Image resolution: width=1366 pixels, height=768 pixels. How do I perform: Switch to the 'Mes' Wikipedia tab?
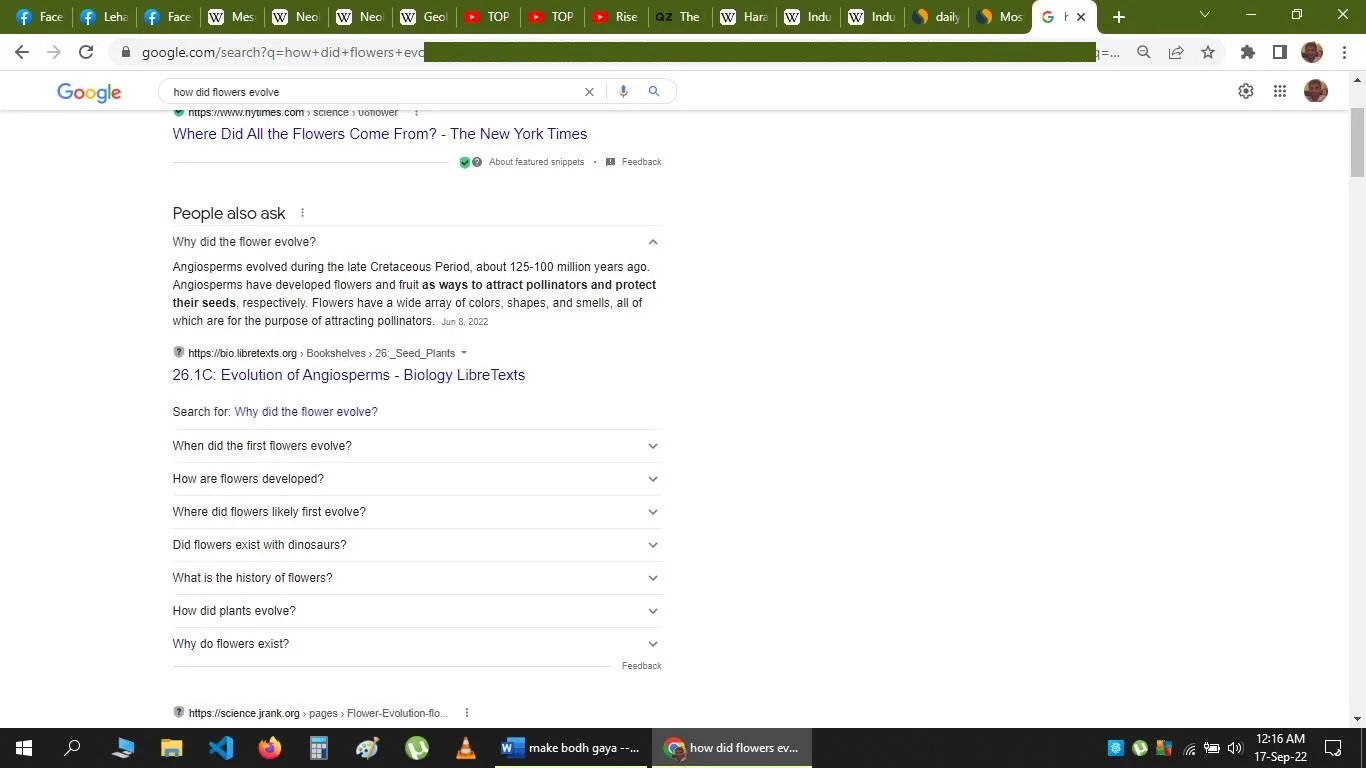coord(232,17)
